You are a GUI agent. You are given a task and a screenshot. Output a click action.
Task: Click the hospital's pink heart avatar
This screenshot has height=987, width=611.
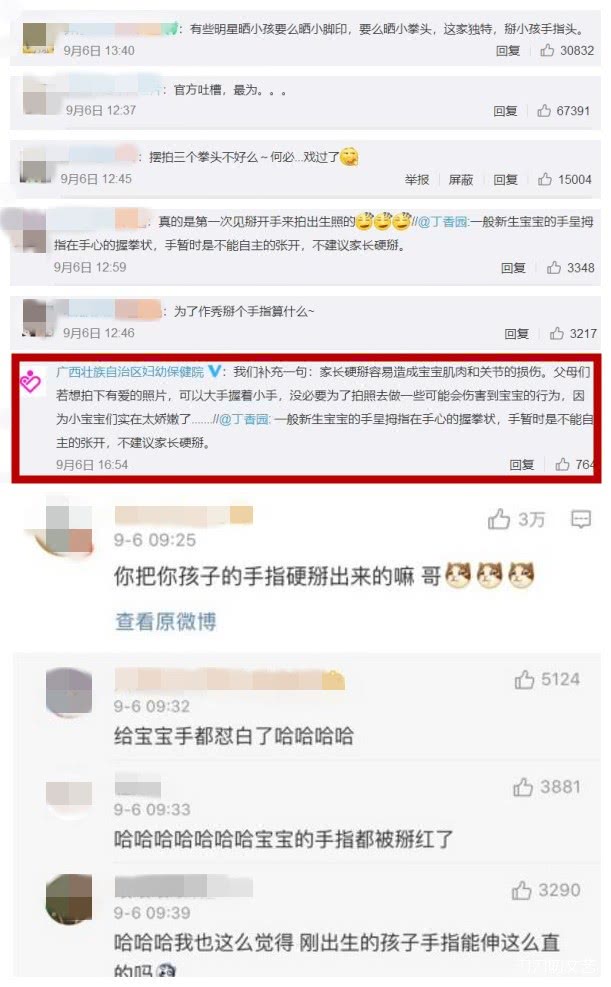pyautogui.click(x=30, y=381)
